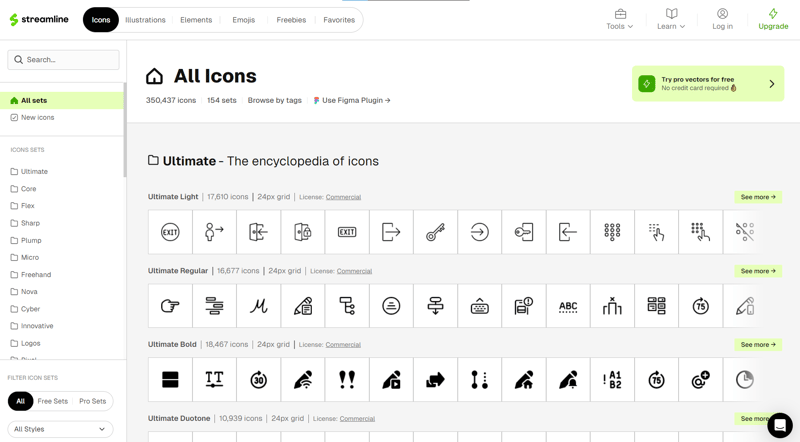The height and width of the screenshot is (442, 800).
Task: Pick the login arrow-into-box icon
Action: (568, 232)
